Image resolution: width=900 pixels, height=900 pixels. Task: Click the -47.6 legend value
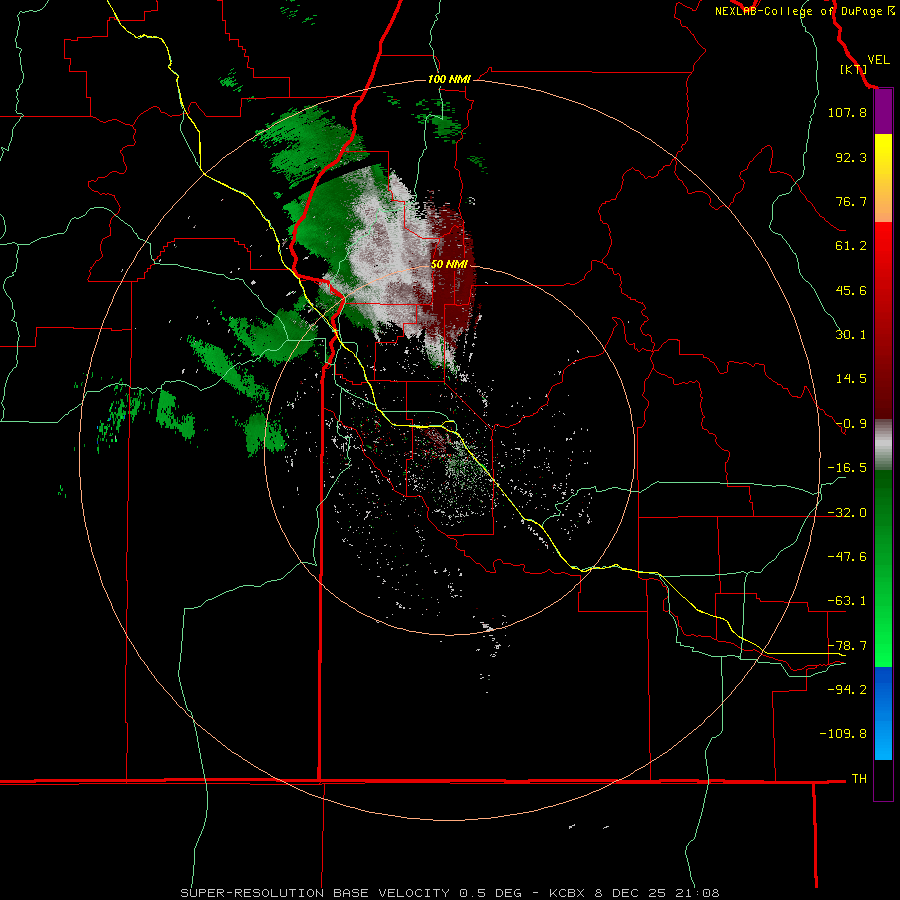847,557
